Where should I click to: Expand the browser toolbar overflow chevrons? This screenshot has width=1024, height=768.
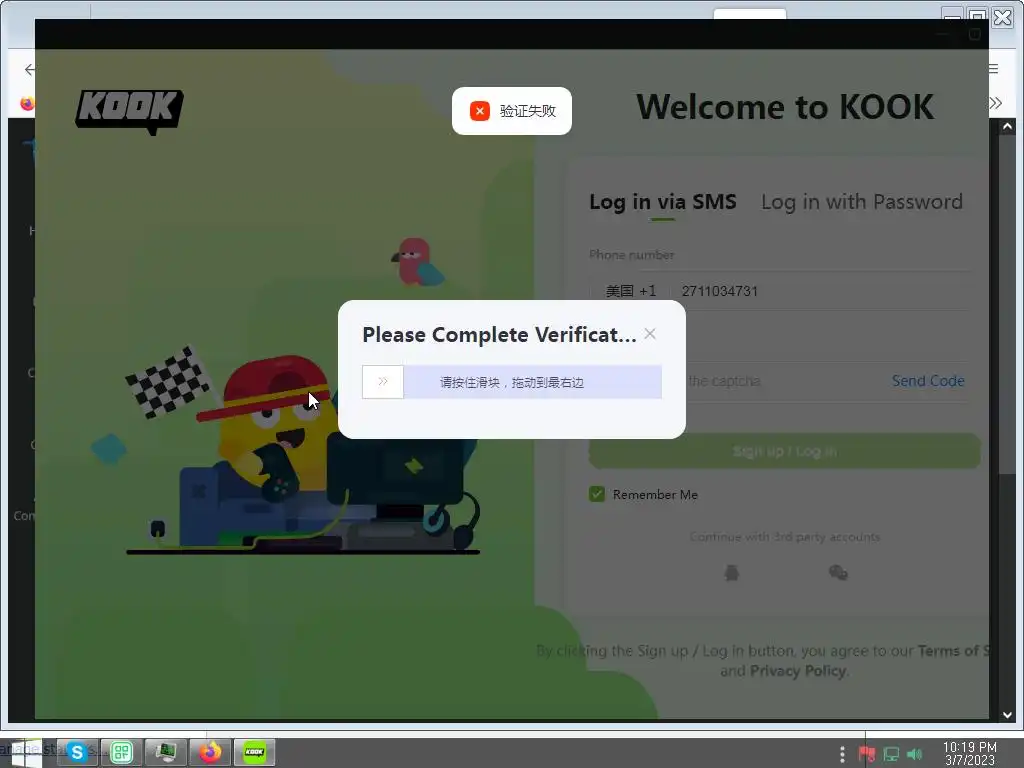click(x=995, y=103)
